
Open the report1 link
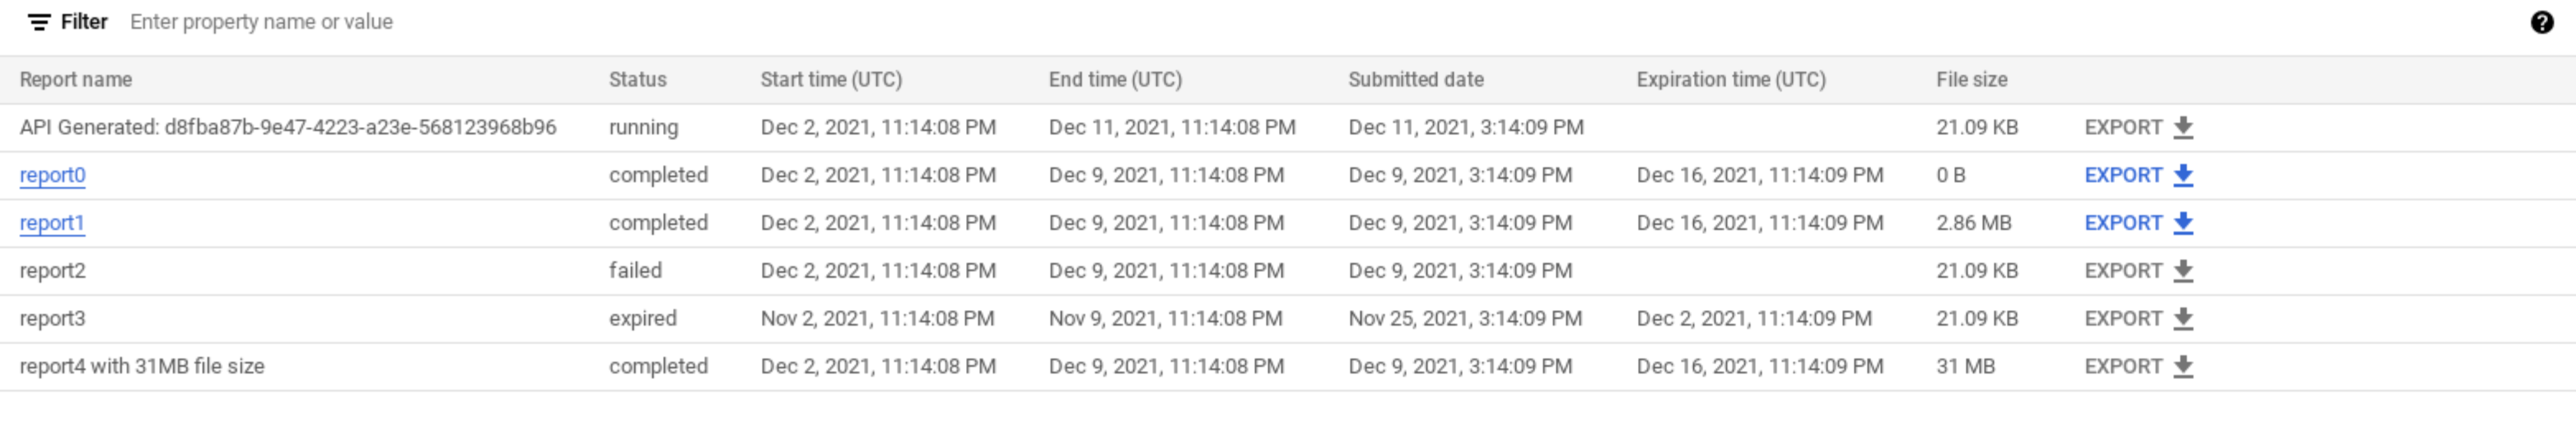click(52, 223)
